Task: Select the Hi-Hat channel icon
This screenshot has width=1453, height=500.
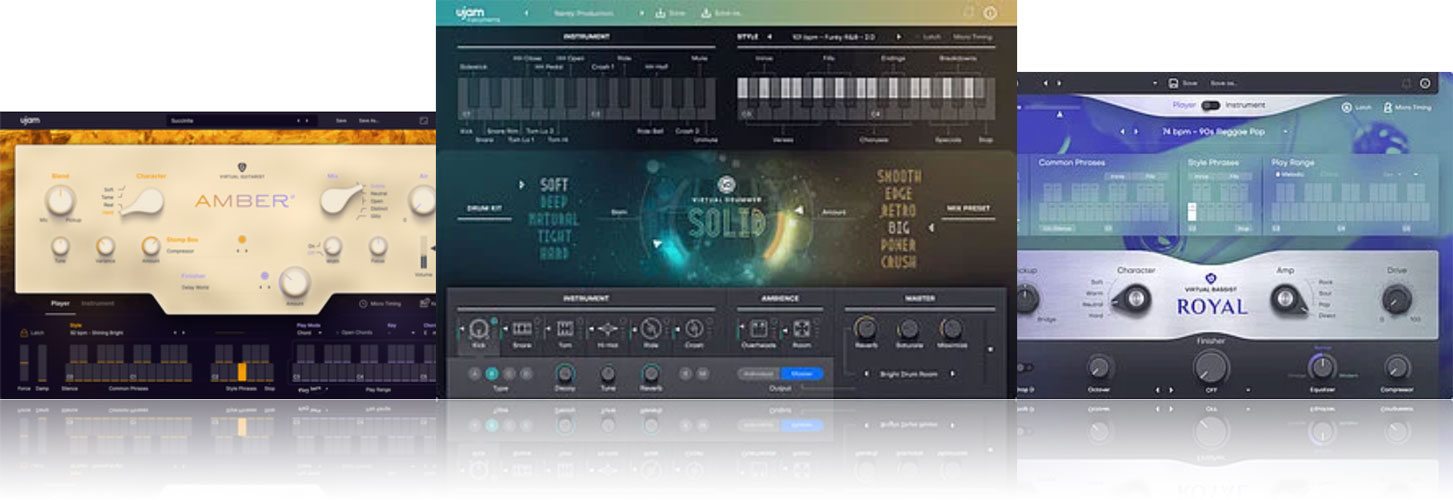Action: pos(607,328)
